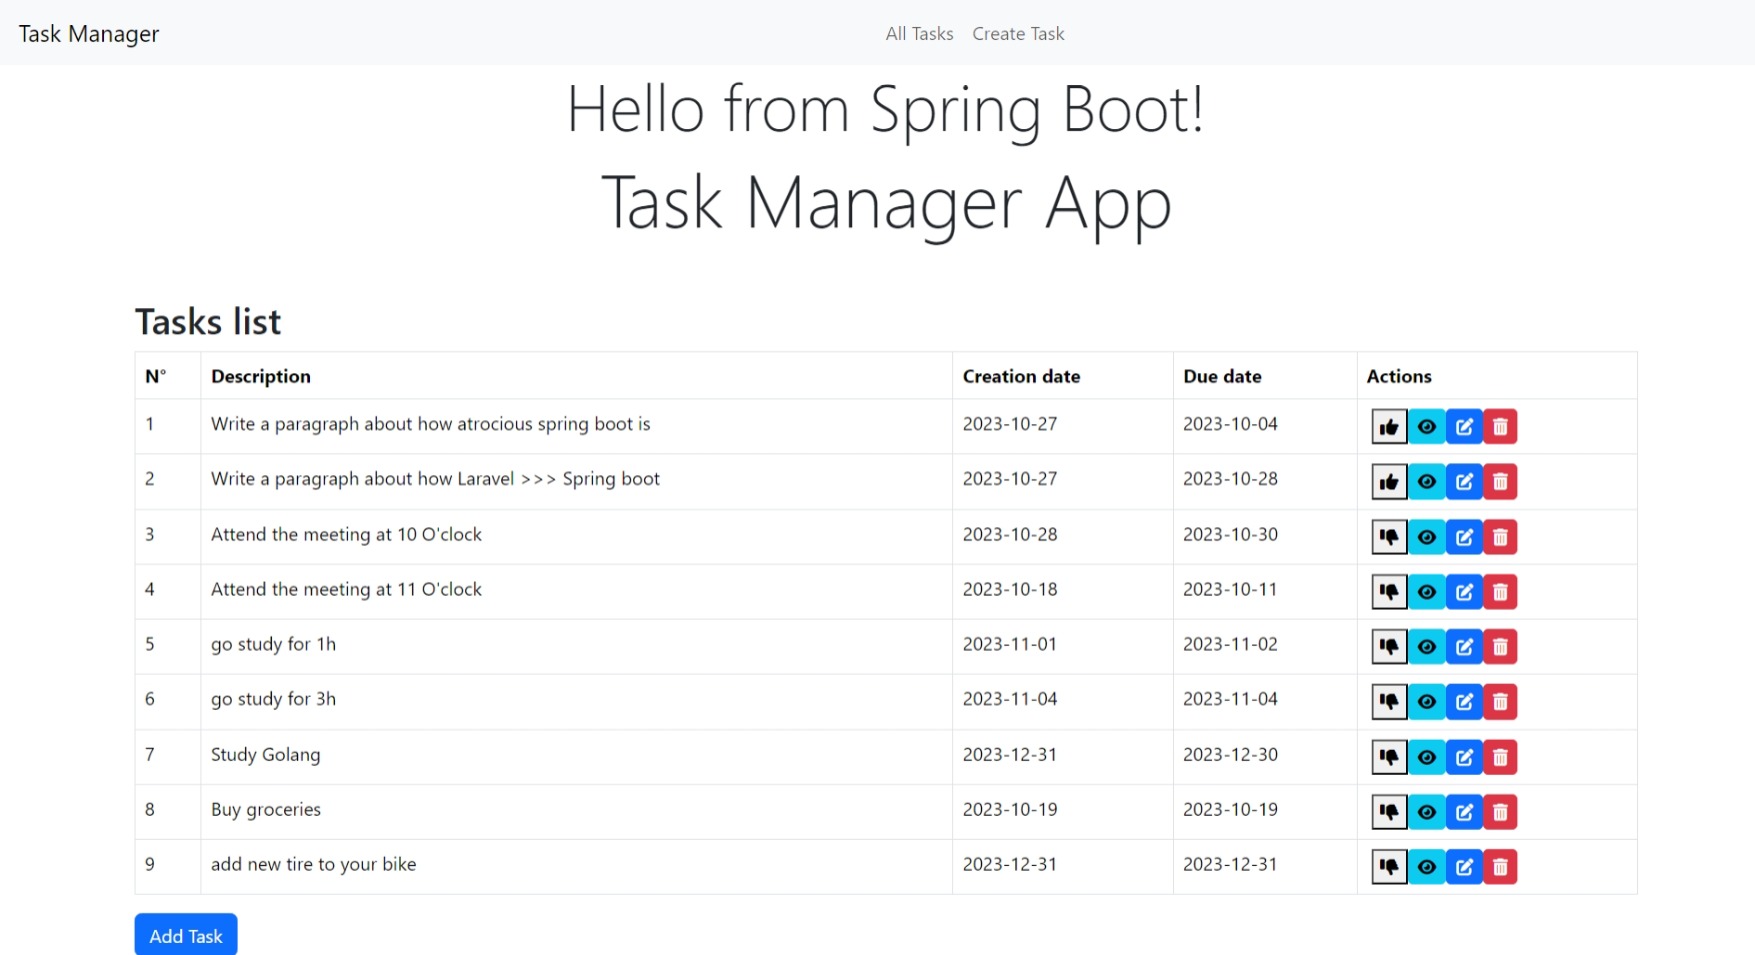The image size is (1755, 955).
Task: View the go study for 3h task
Action: pos(1427,702)
